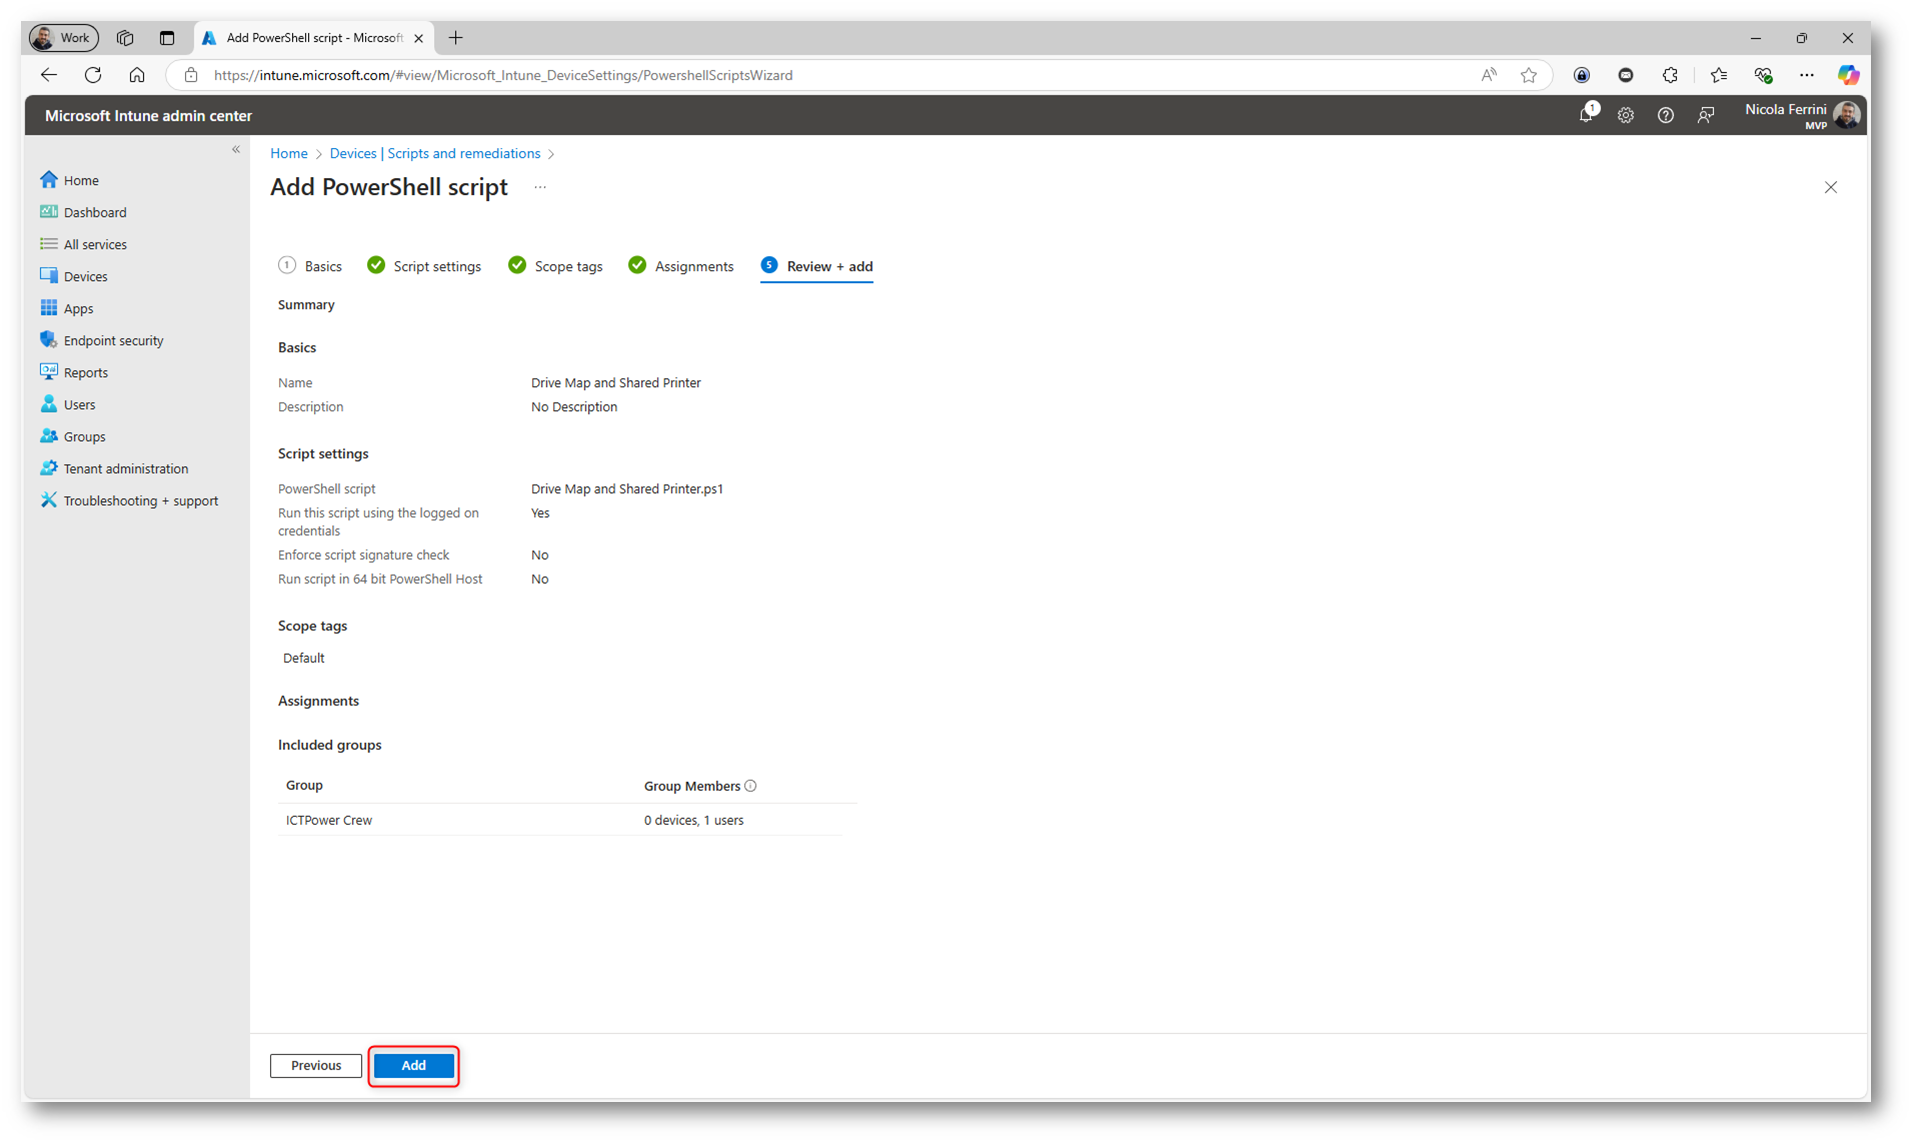Open Devices | Scripts and remediations breadcrumb

[x=435, y=153]
